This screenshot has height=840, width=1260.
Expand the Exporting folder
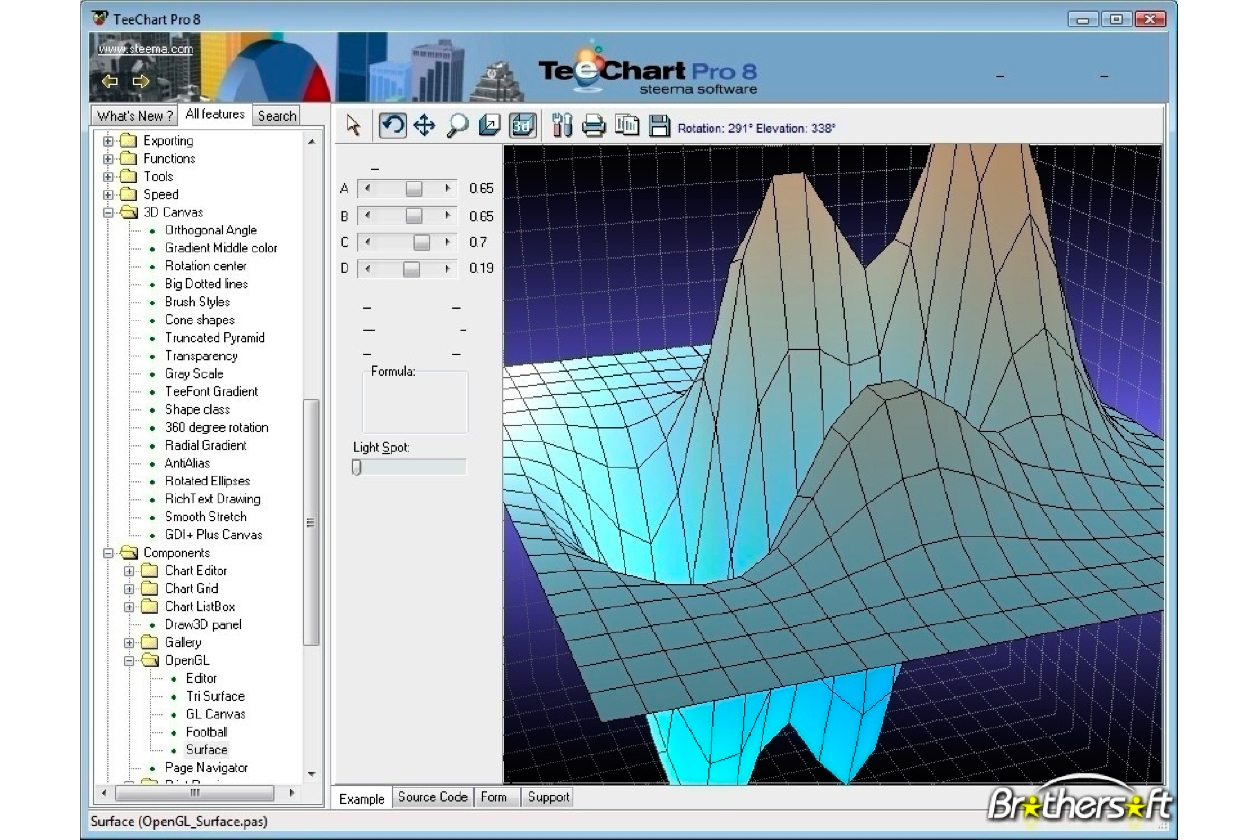tap(109, 141)
